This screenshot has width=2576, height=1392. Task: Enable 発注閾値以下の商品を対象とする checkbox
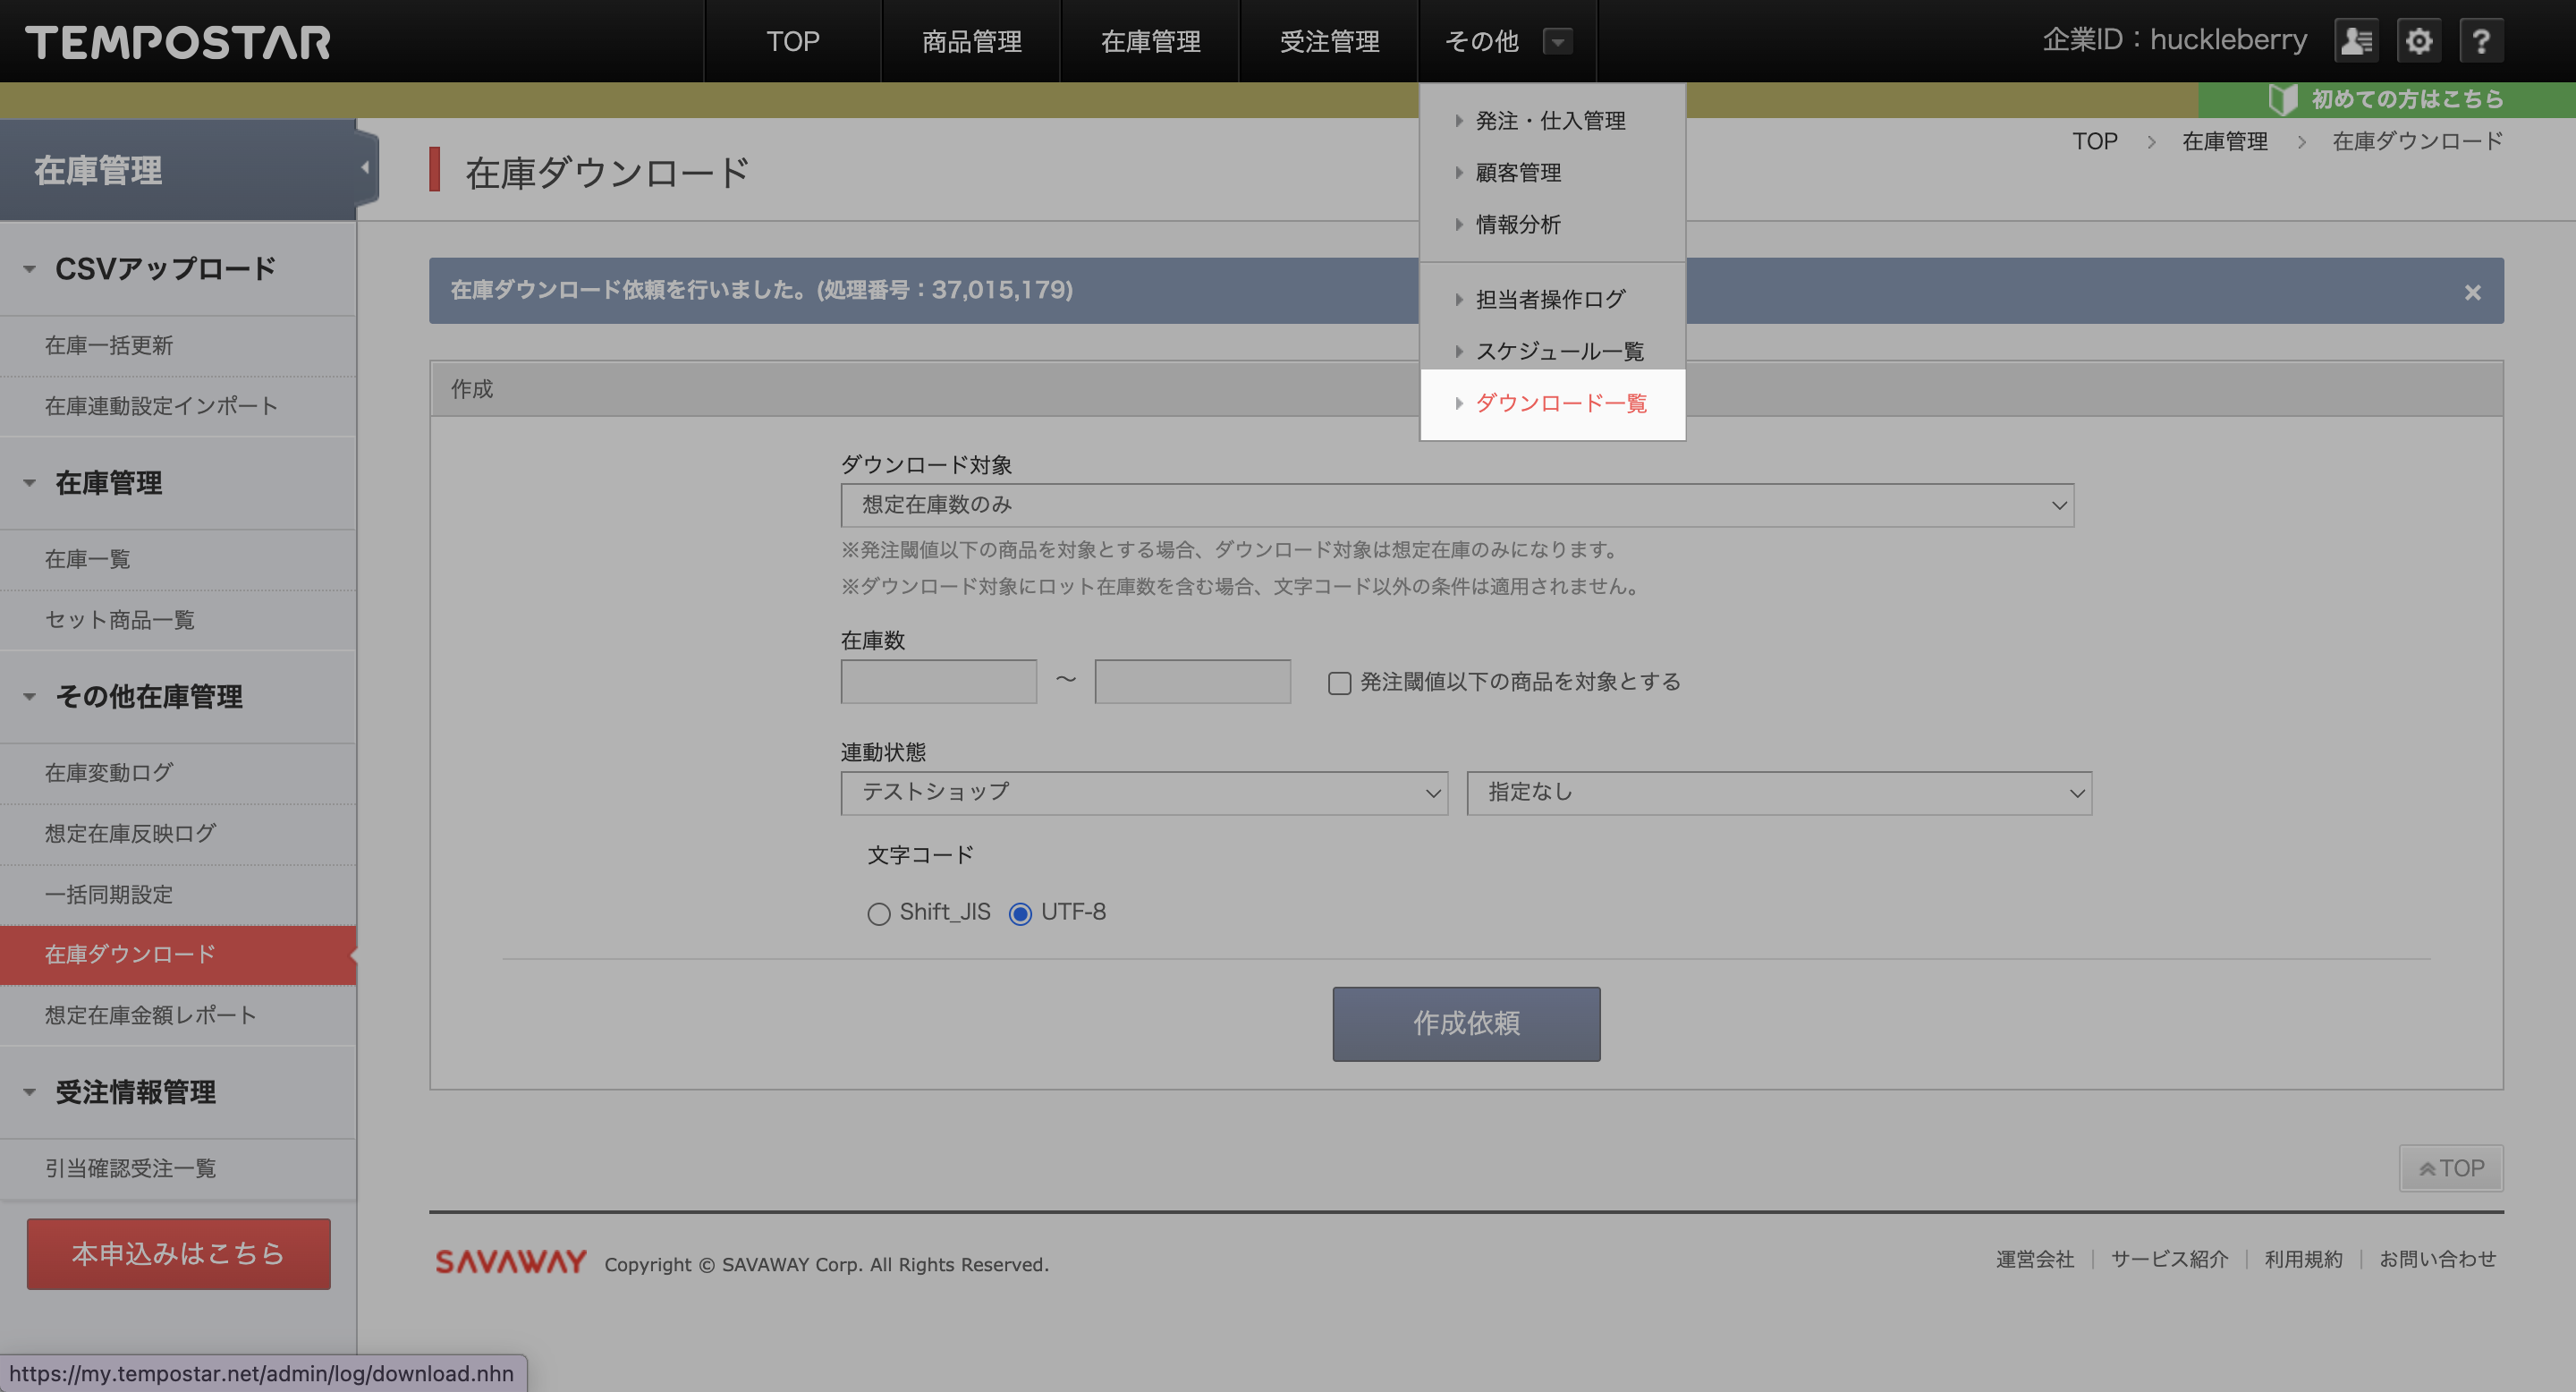point(1339,683)
